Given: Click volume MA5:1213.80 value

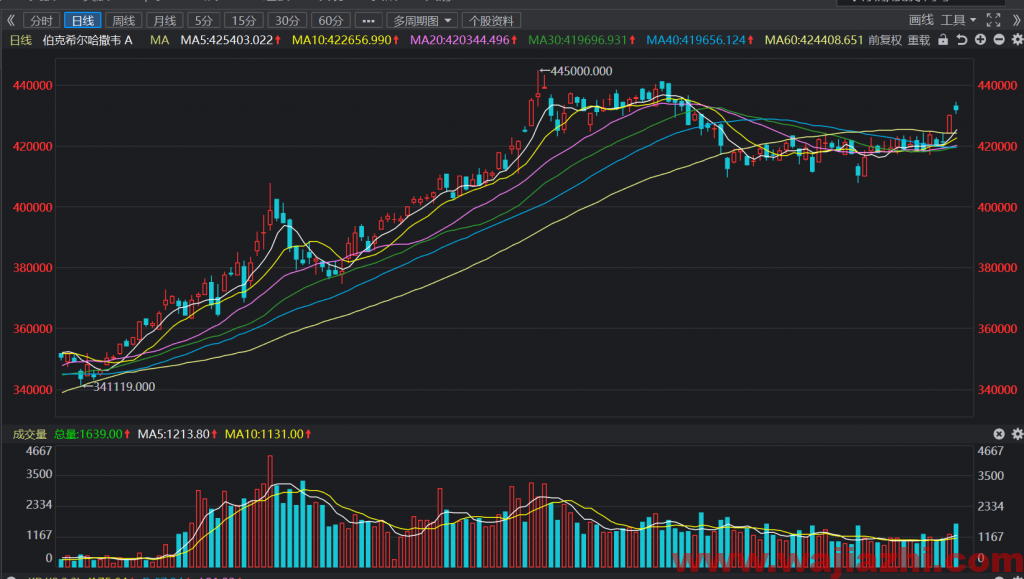Looking at the screenshot, I should point(174,434).
